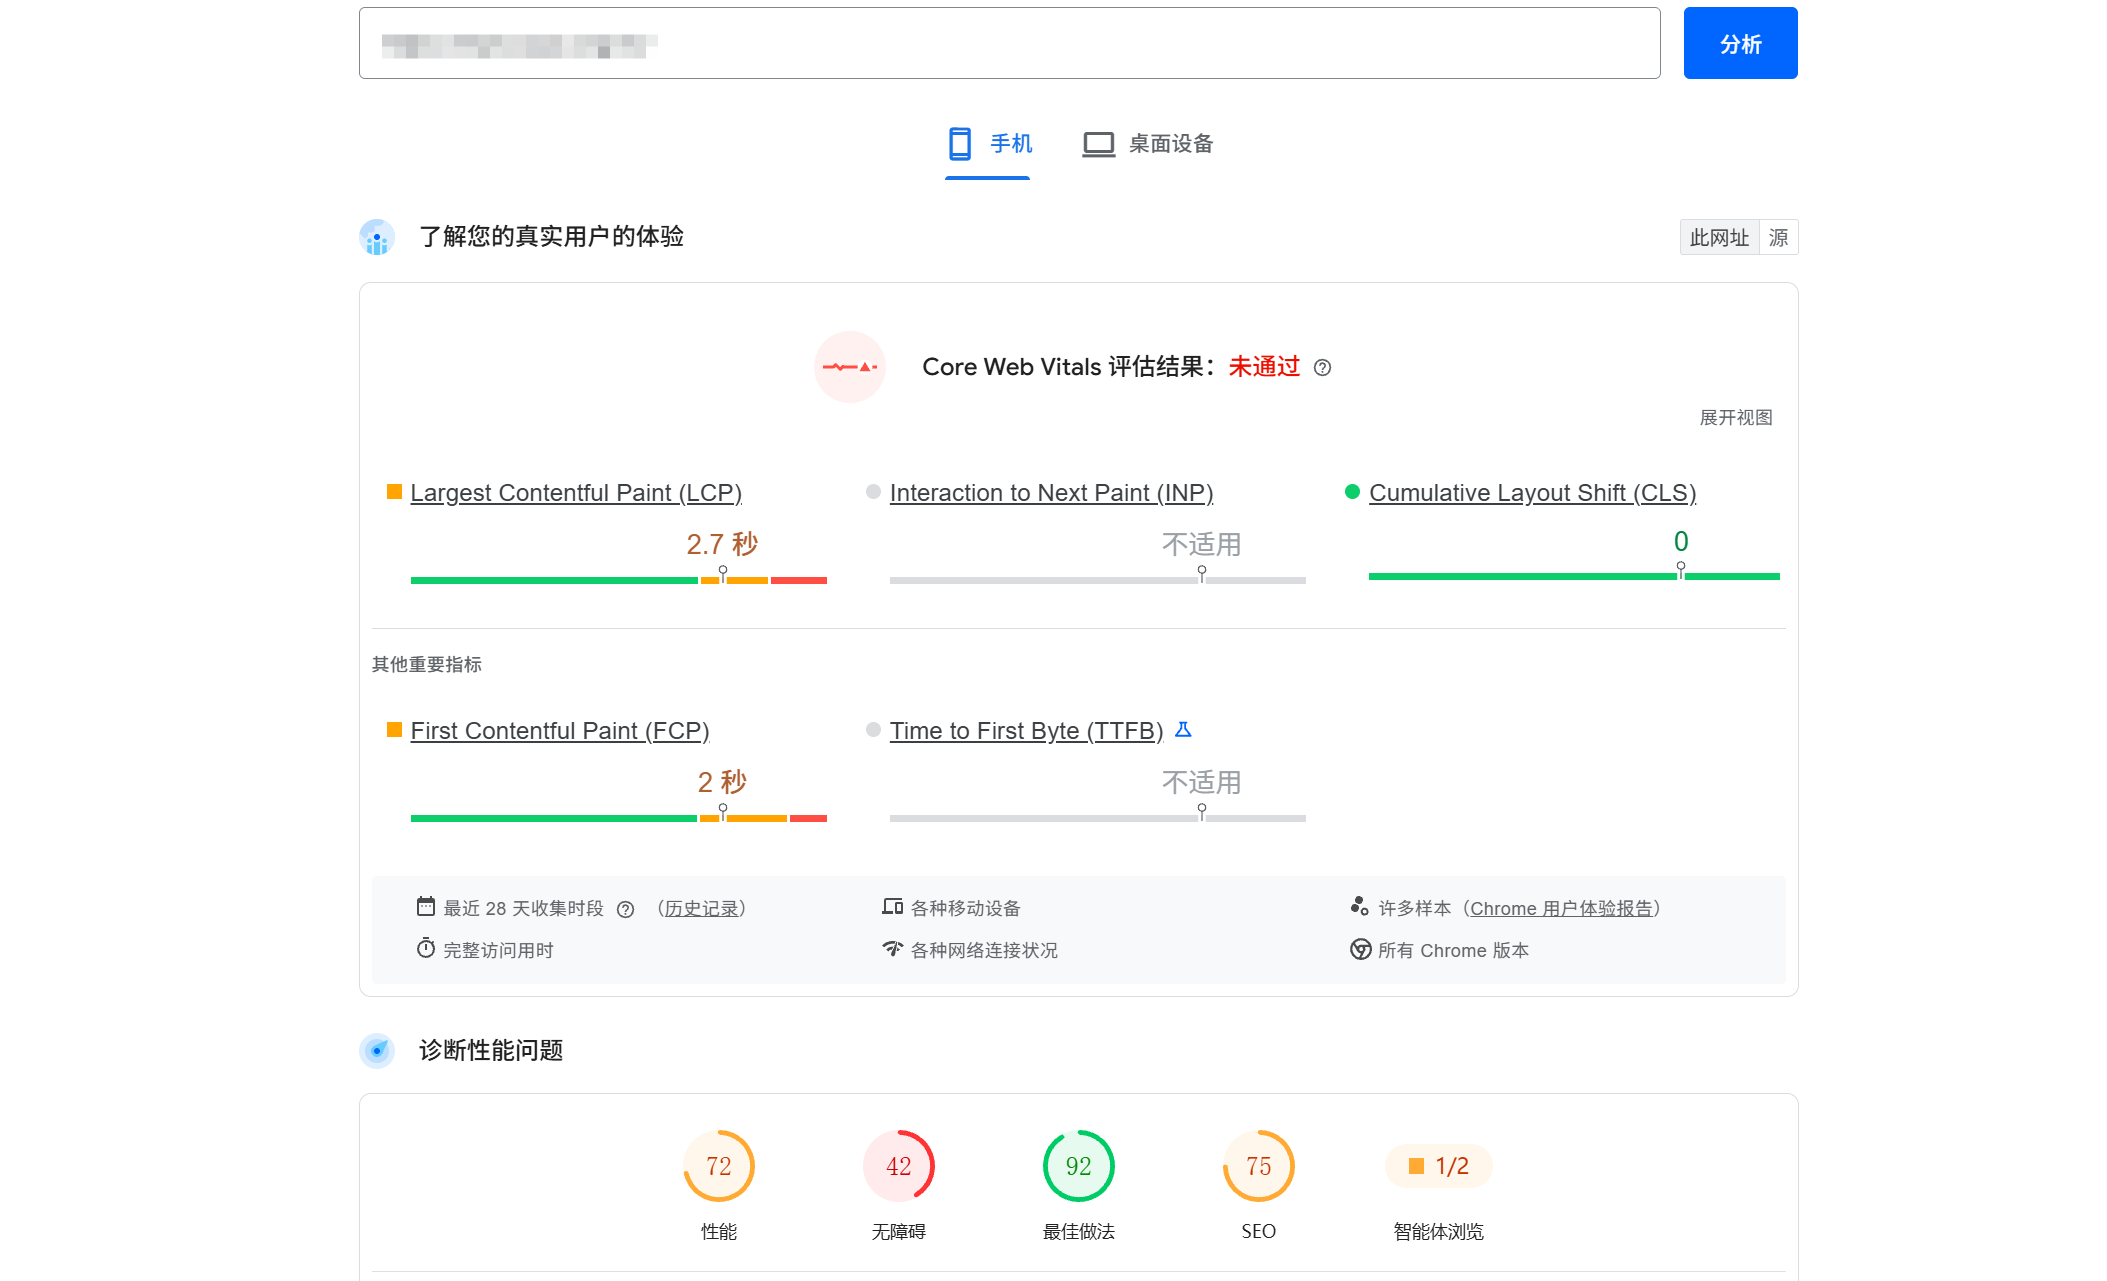The image size is (2107, 1281).
Task: Switch to the 桌面设备 desktop tab
Action: click(x=1148, y=144)
